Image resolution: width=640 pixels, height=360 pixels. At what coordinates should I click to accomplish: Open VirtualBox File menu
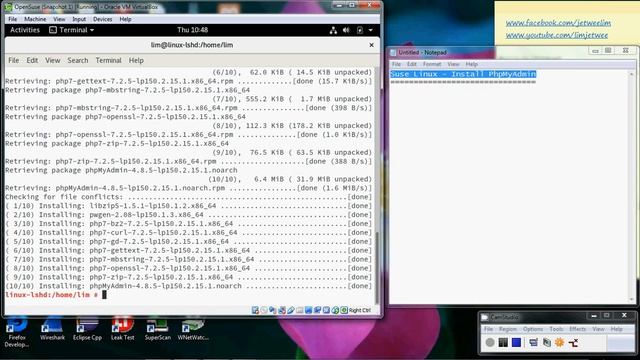(13, 19)
